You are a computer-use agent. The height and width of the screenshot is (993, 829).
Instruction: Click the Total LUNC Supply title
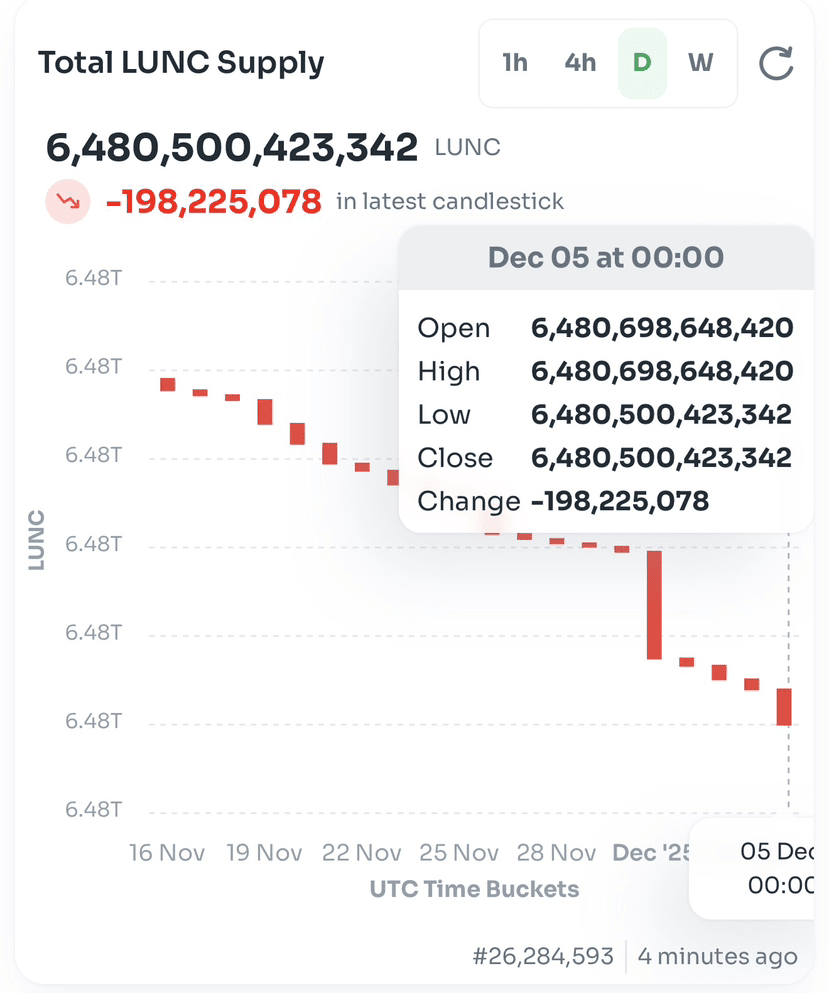[181, 63]
